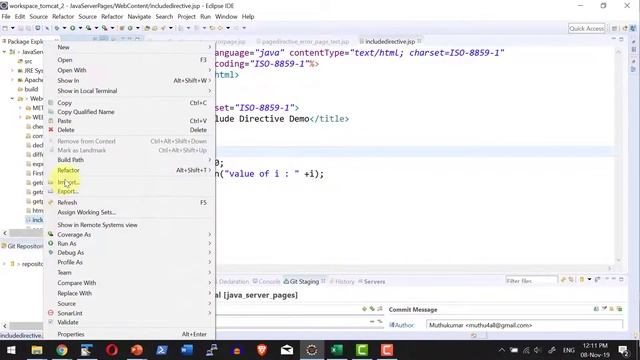
Task: Expand the META-INF folder node
Action: coord(20,108)
